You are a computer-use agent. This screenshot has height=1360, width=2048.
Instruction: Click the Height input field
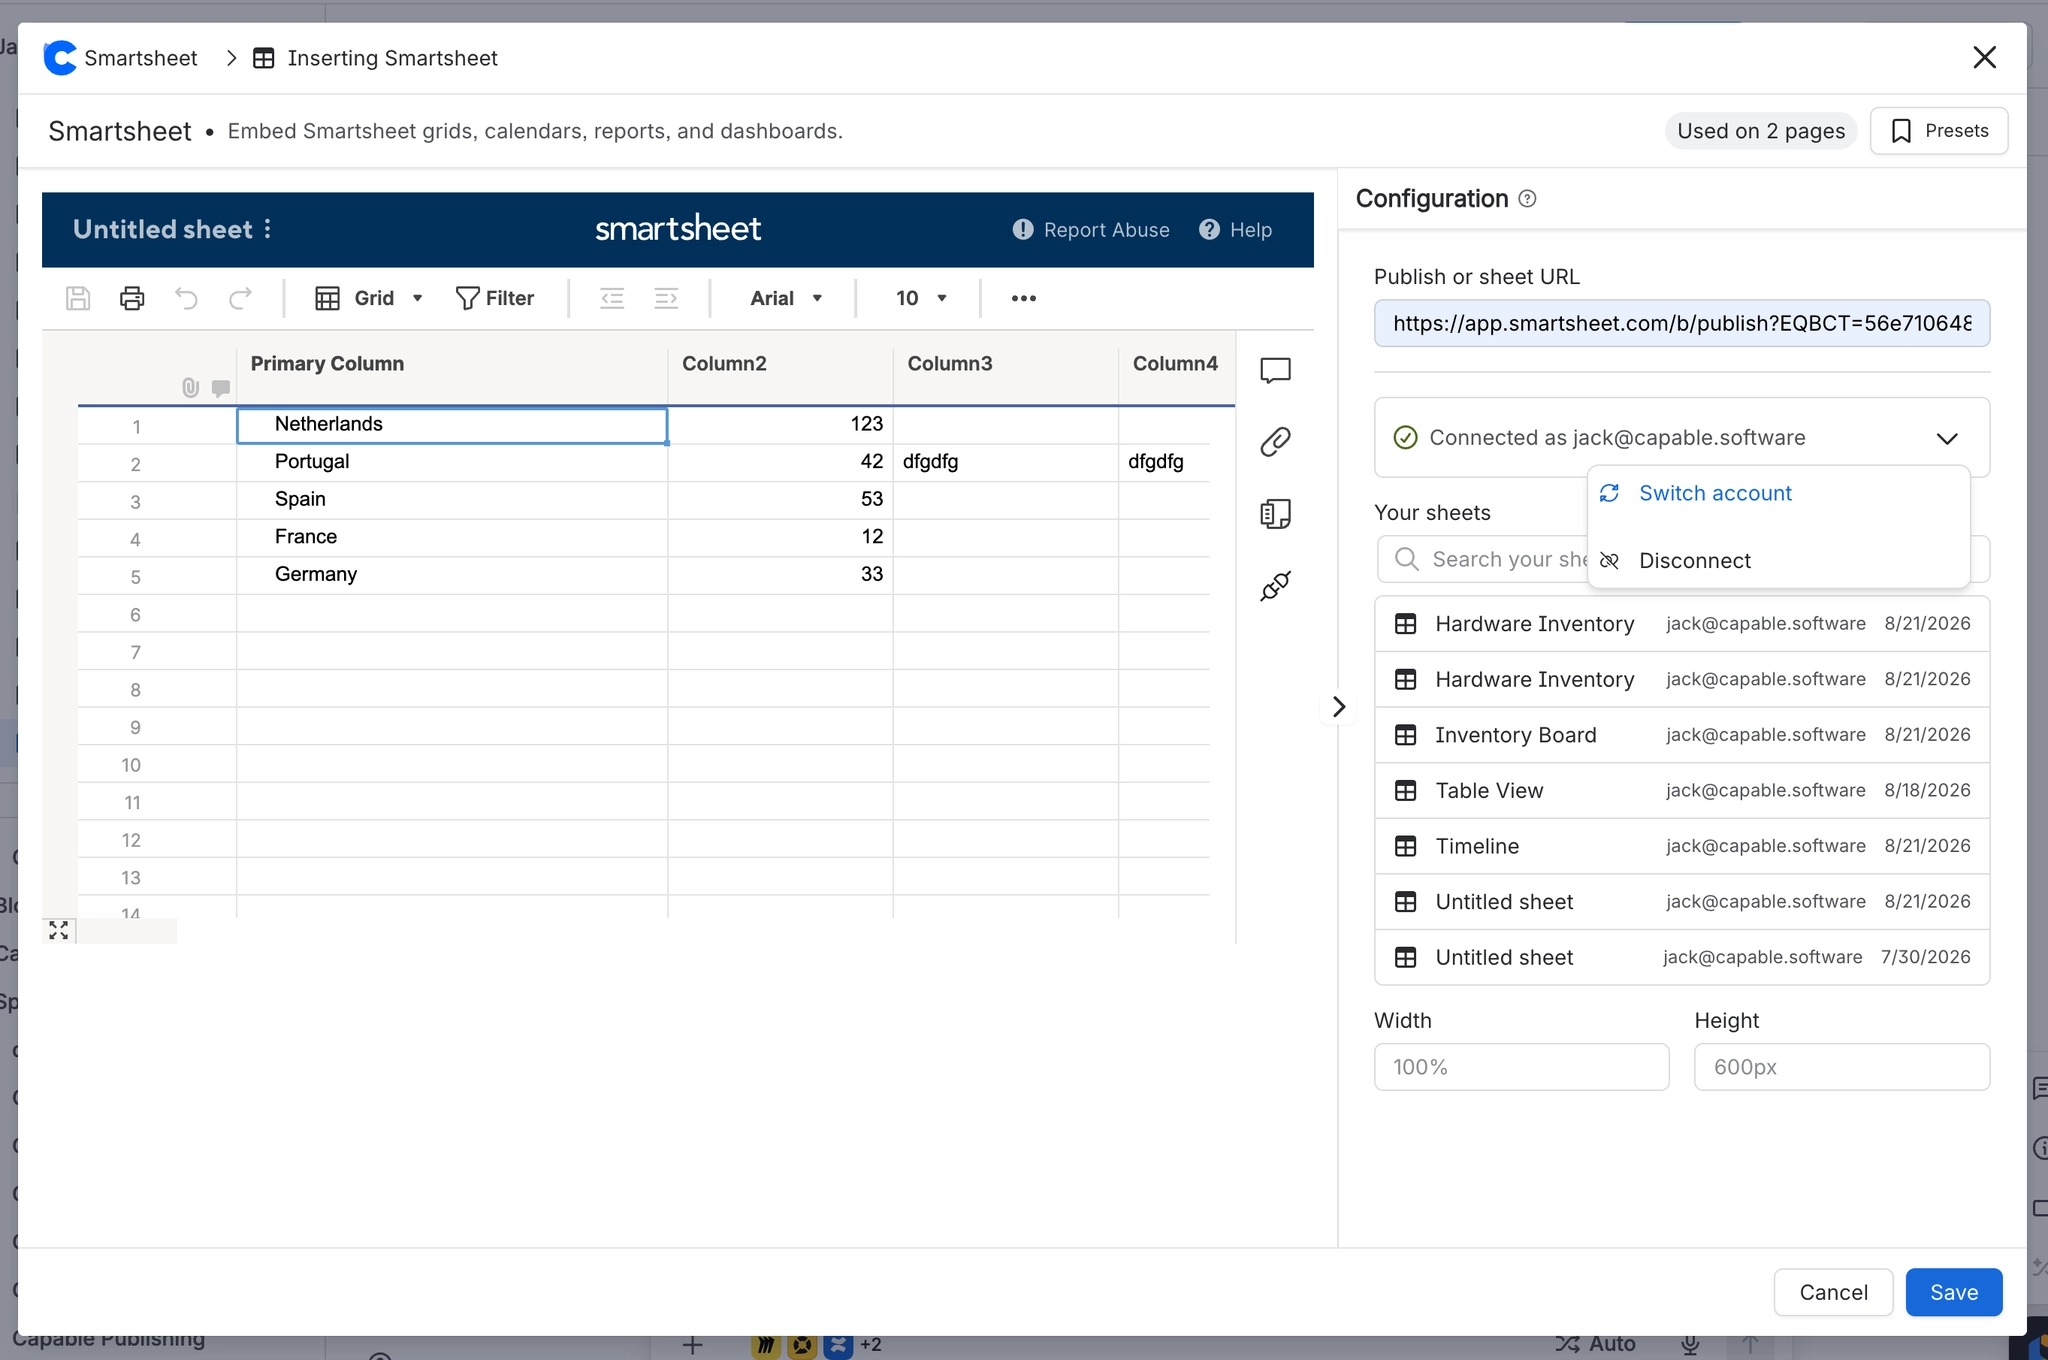1842,1067
